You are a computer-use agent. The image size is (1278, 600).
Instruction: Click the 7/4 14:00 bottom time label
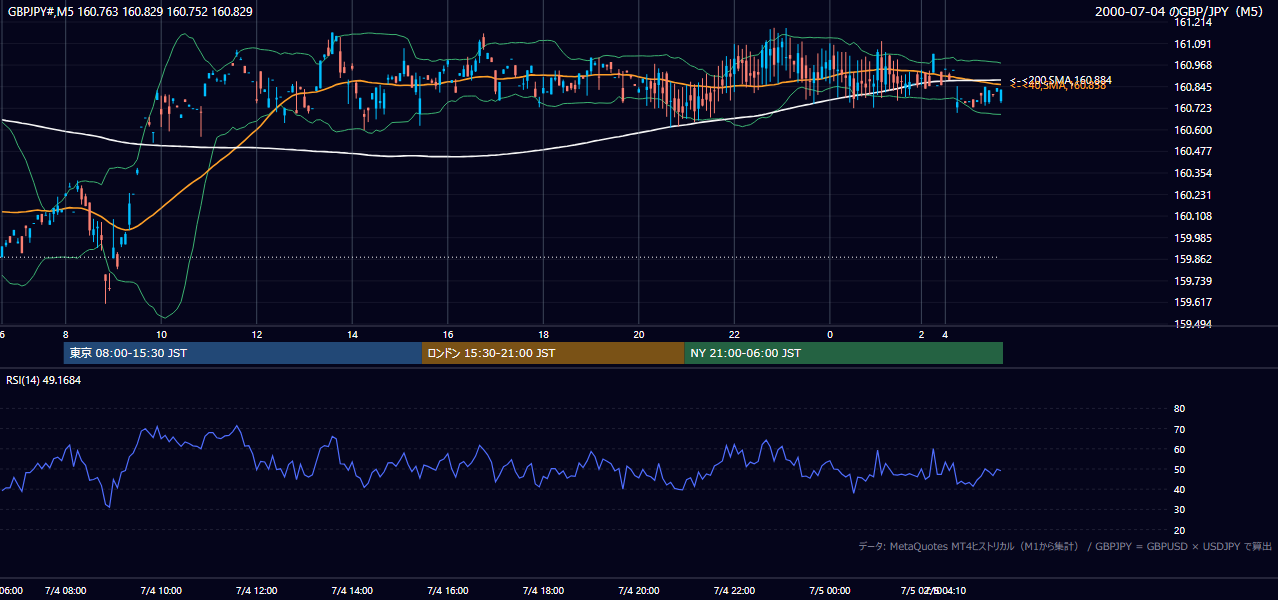[352, 591]
